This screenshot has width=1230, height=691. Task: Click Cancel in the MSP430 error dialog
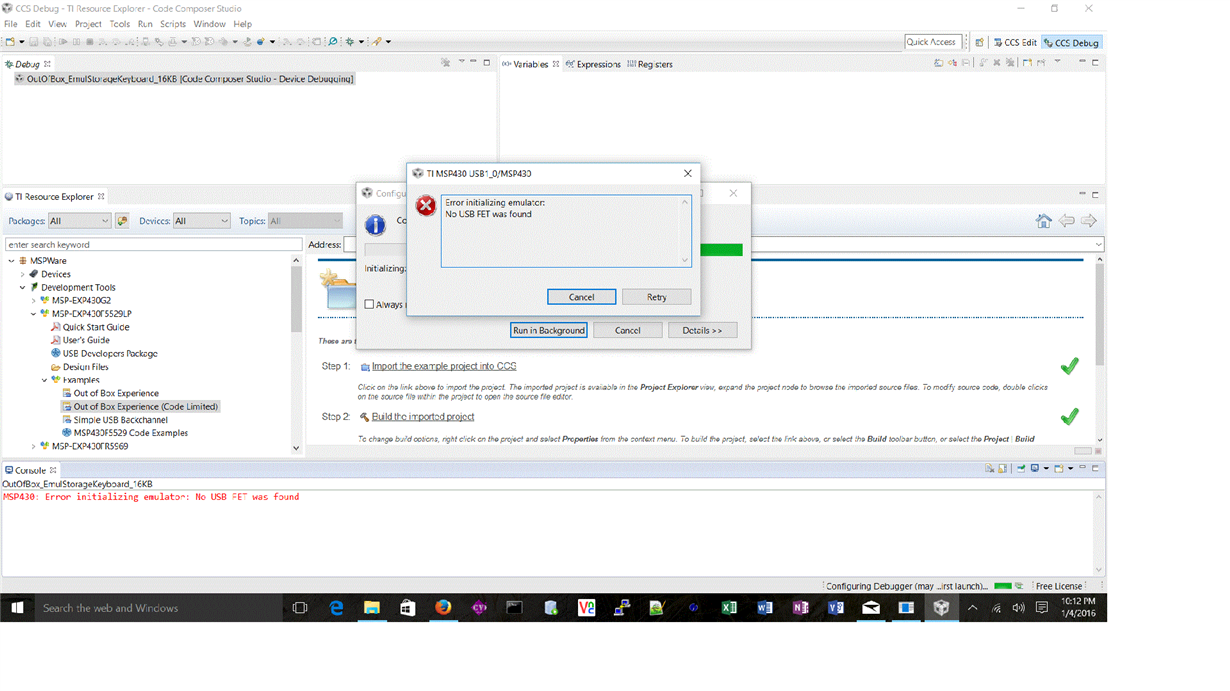point(581,297)
